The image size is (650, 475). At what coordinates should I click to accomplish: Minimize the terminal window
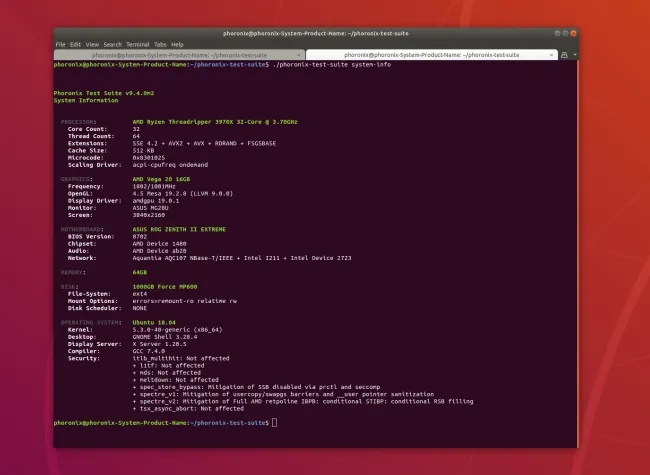(x=558, y=33)
